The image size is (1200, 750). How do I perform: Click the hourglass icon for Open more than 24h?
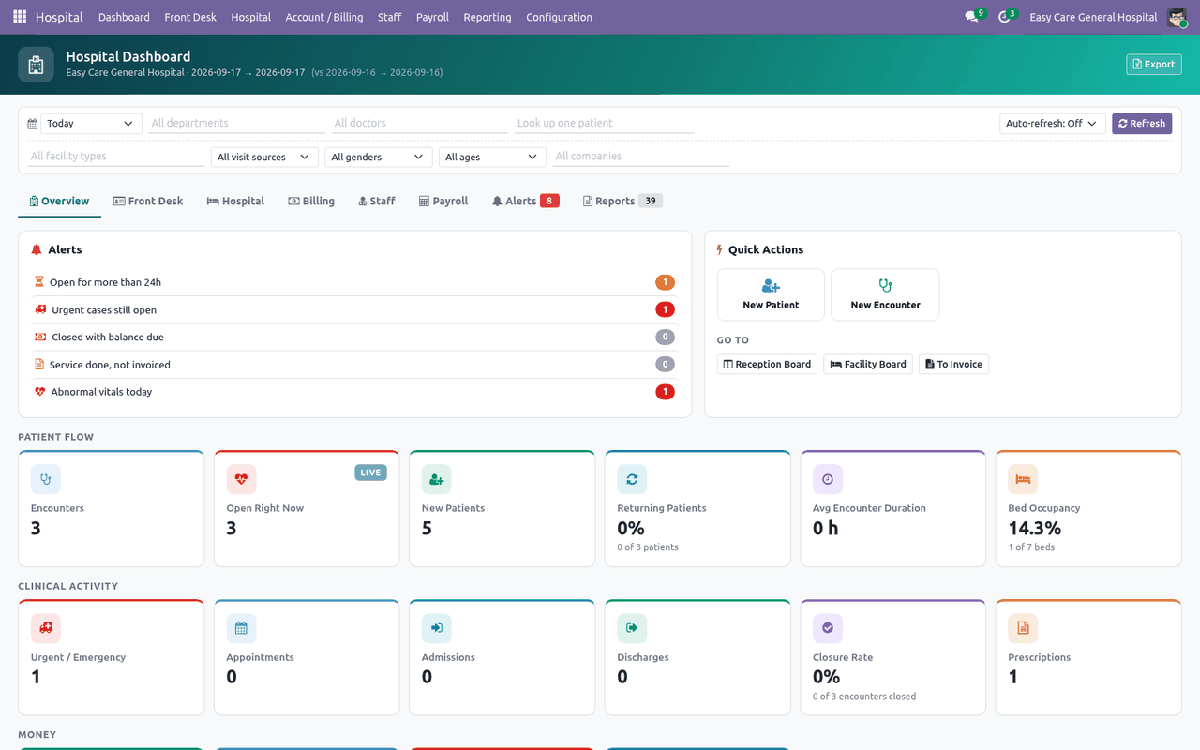pyautogui.click(x=40, y=282)
